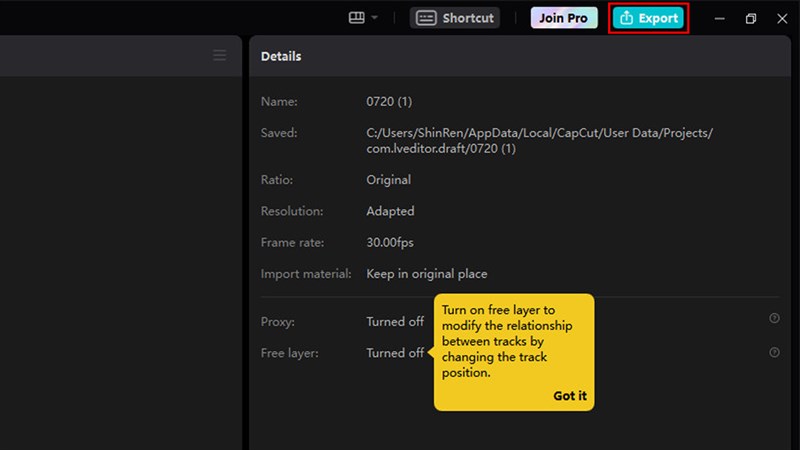Click the Resolution value Adapted

coord(390,211)
